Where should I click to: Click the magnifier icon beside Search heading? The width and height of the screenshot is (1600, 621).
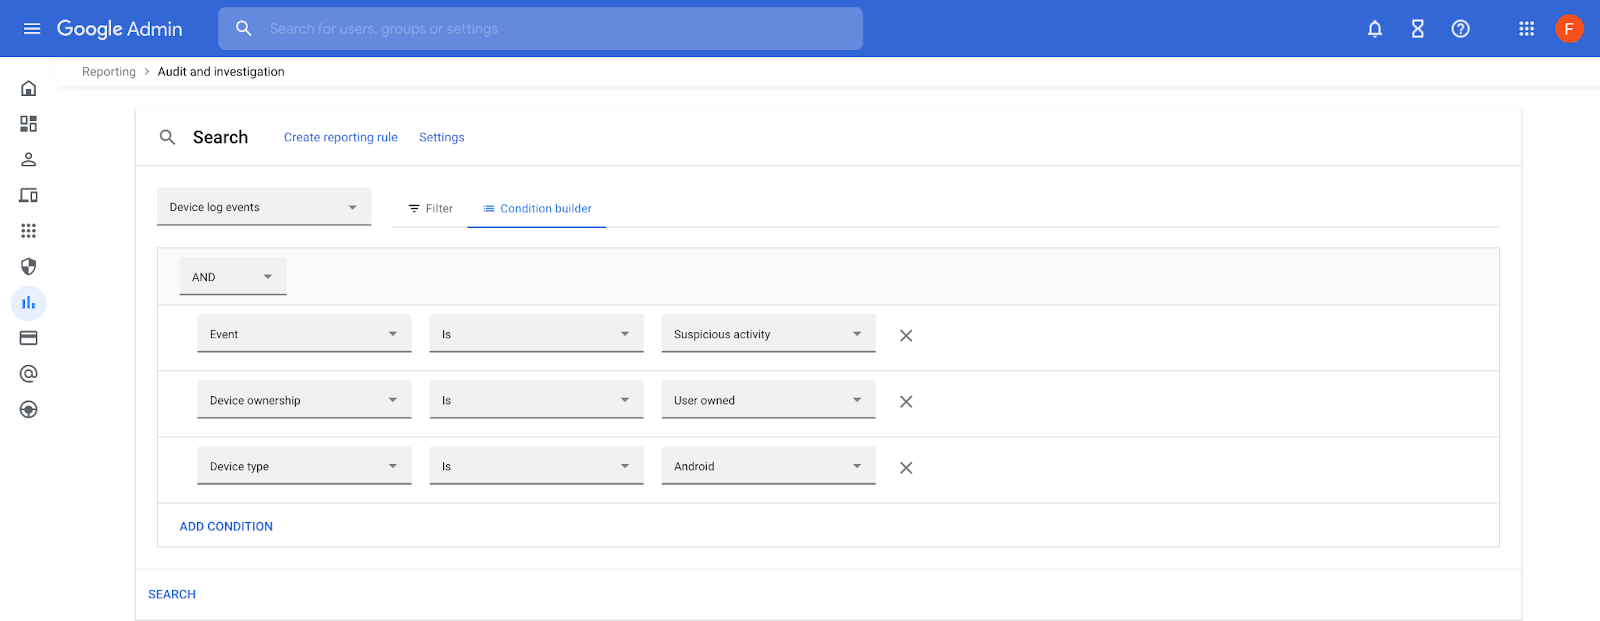168,137
